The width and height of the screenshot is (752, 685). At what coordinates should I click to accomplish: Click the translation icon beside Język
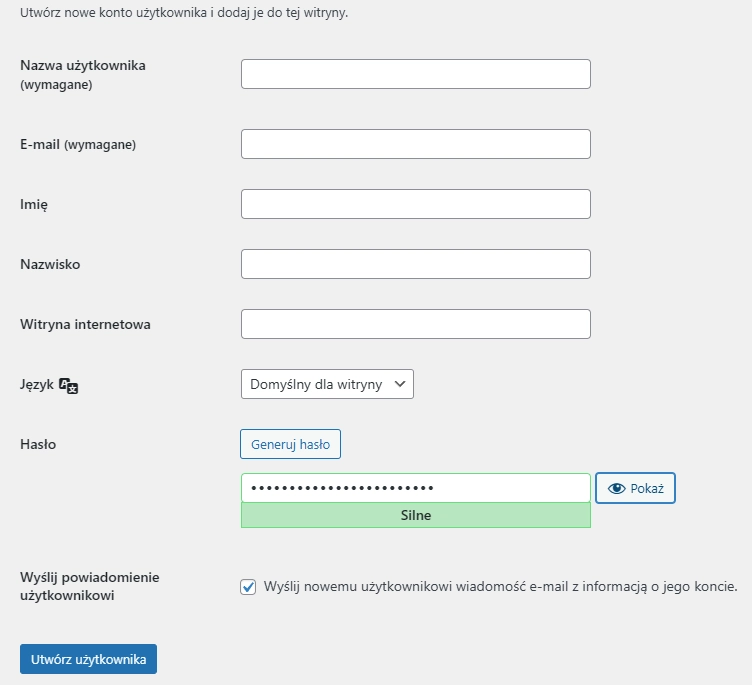pos(69,386)
